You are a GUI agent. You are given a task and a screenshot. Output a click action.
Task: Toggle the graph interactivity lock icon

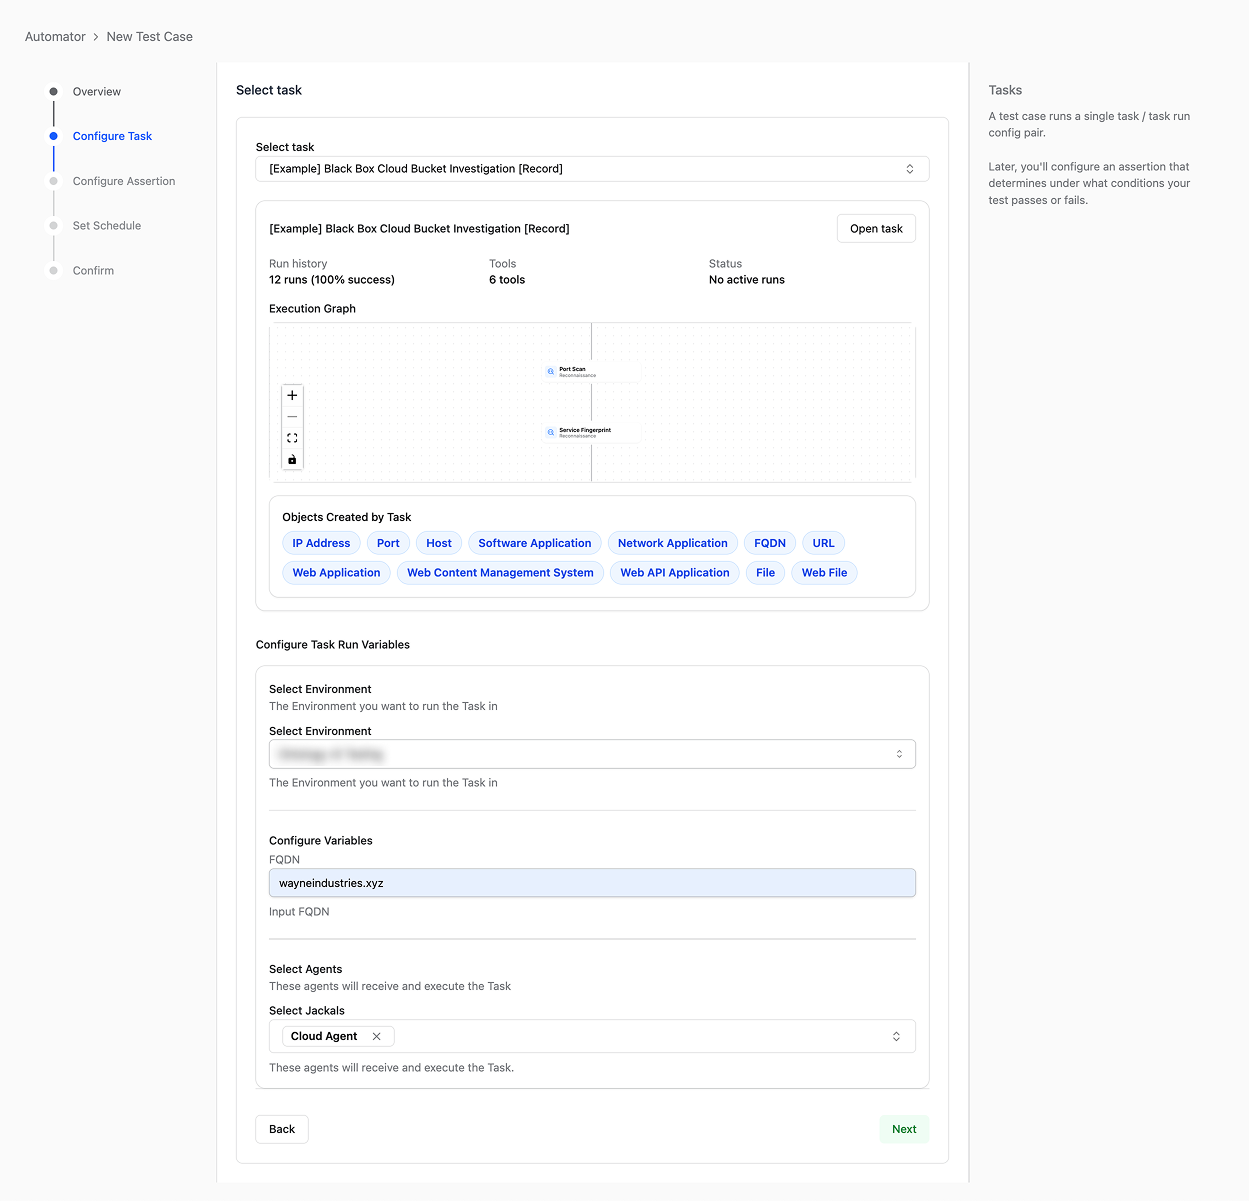[292, 460]
